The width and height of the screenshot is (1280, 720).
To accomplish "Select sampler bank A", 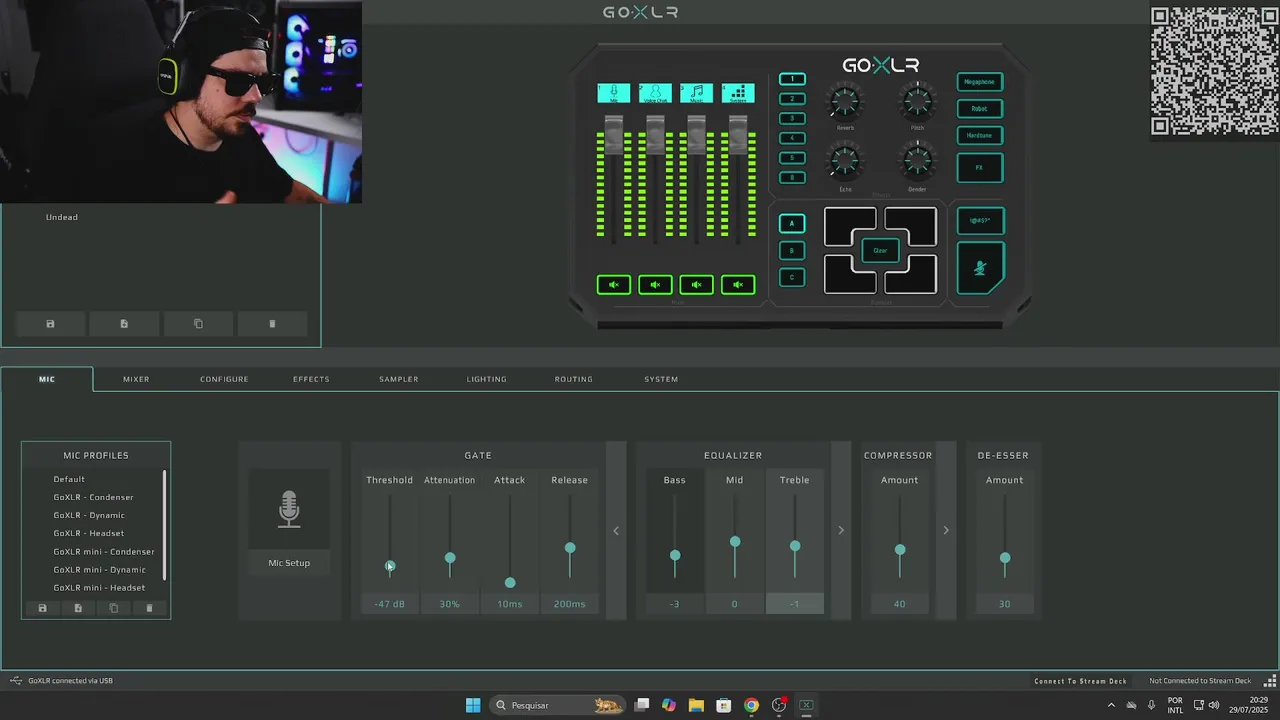I will coord(792,224).
